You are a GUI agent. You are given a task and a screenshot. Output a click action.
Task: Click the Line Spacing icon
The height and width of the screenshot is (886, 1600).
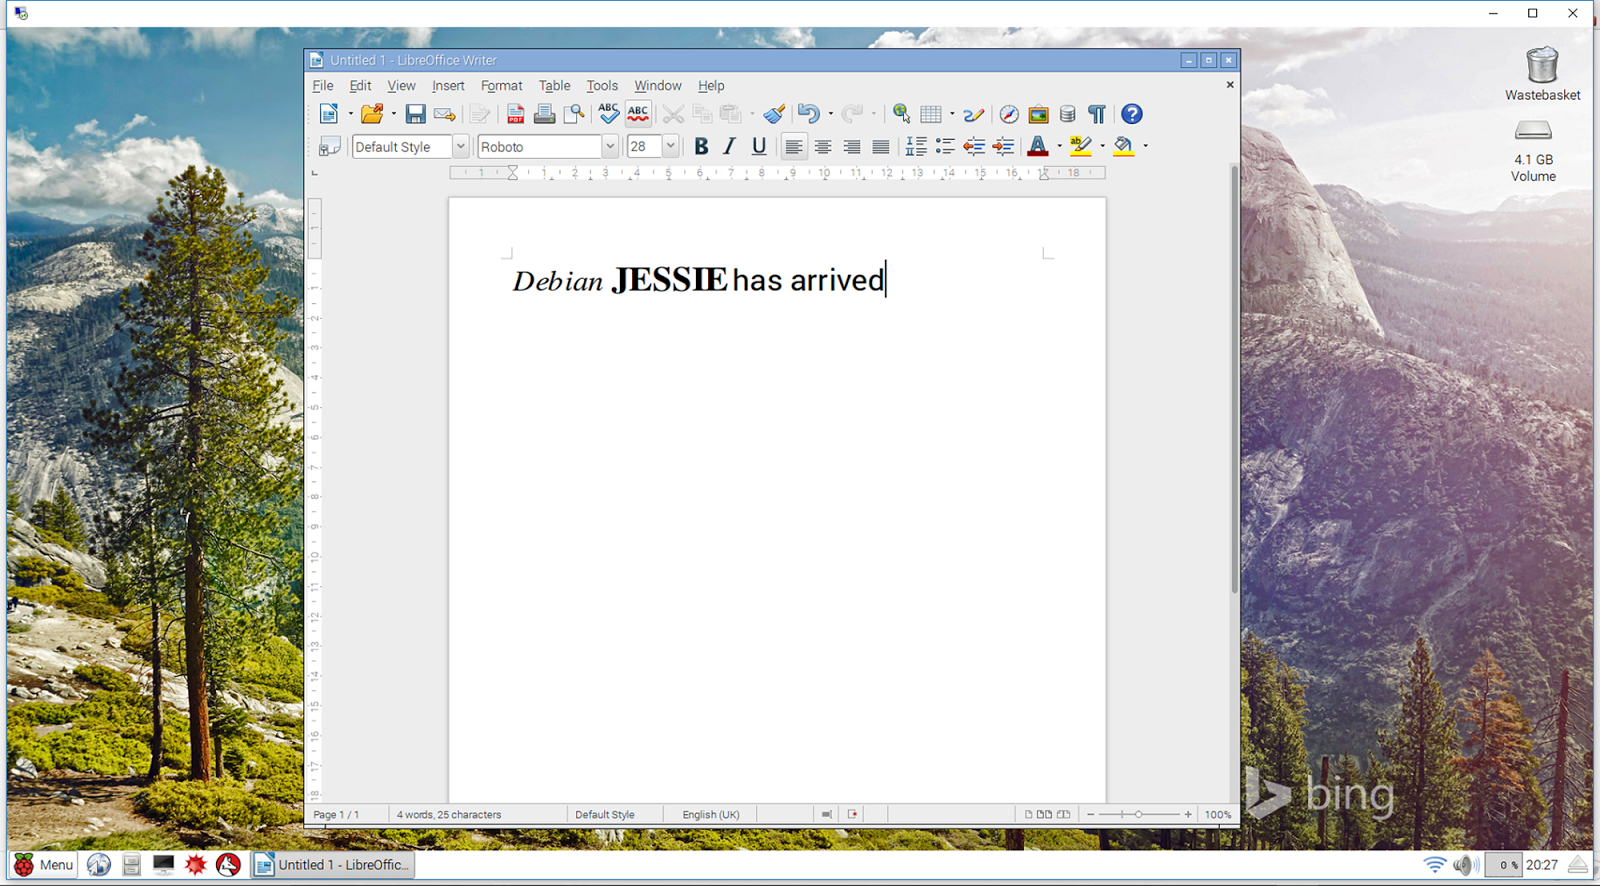point(916,146)
